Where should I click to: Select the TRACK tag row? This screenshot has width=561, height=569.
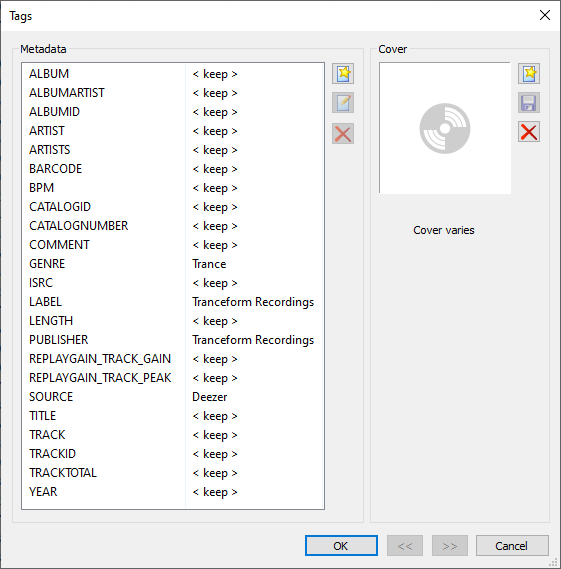173,435
